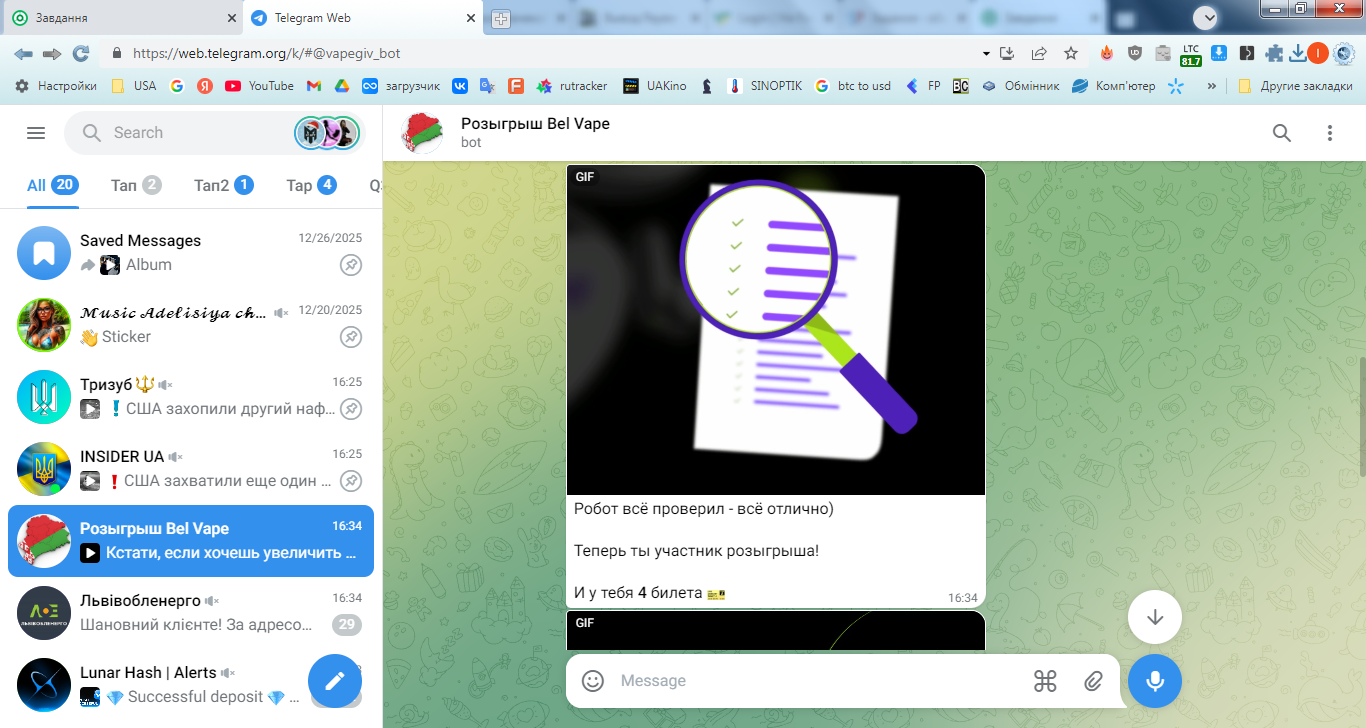Open the Другие закладки bookmarks folder
The height and width of the screenshot is (728, 1366).
[1295, 86]
